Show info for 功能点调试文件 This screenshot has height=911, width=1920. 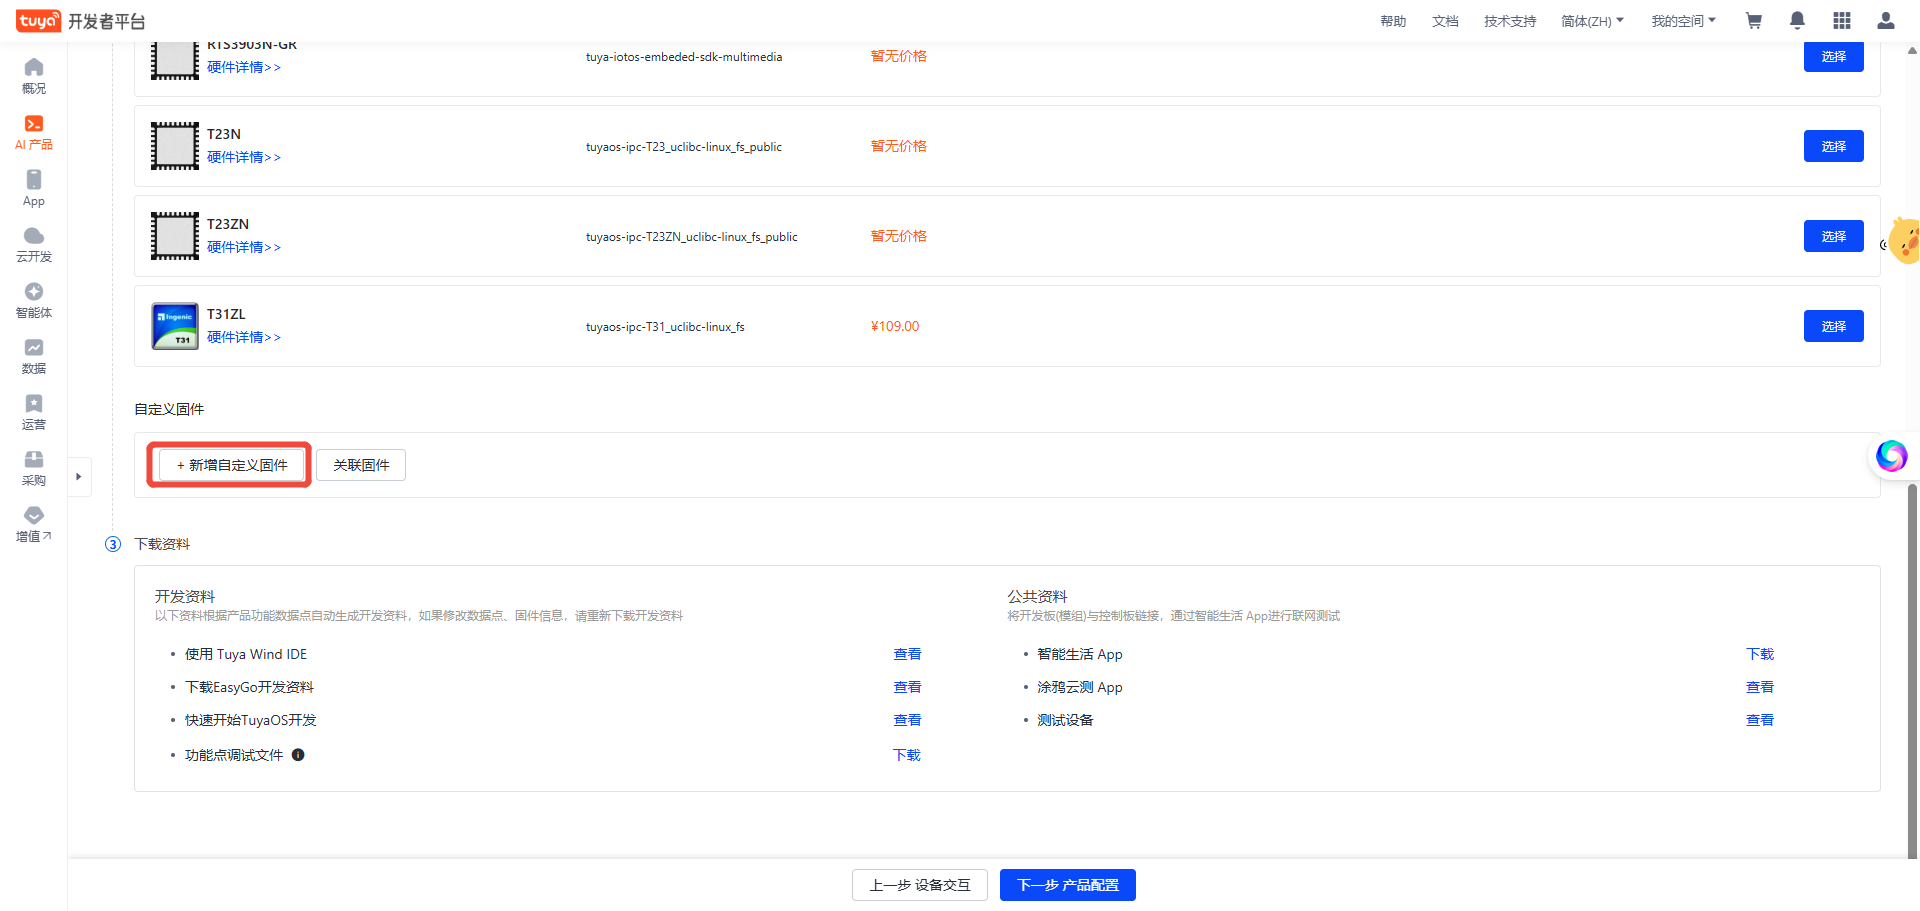click(x=298, y=755)
